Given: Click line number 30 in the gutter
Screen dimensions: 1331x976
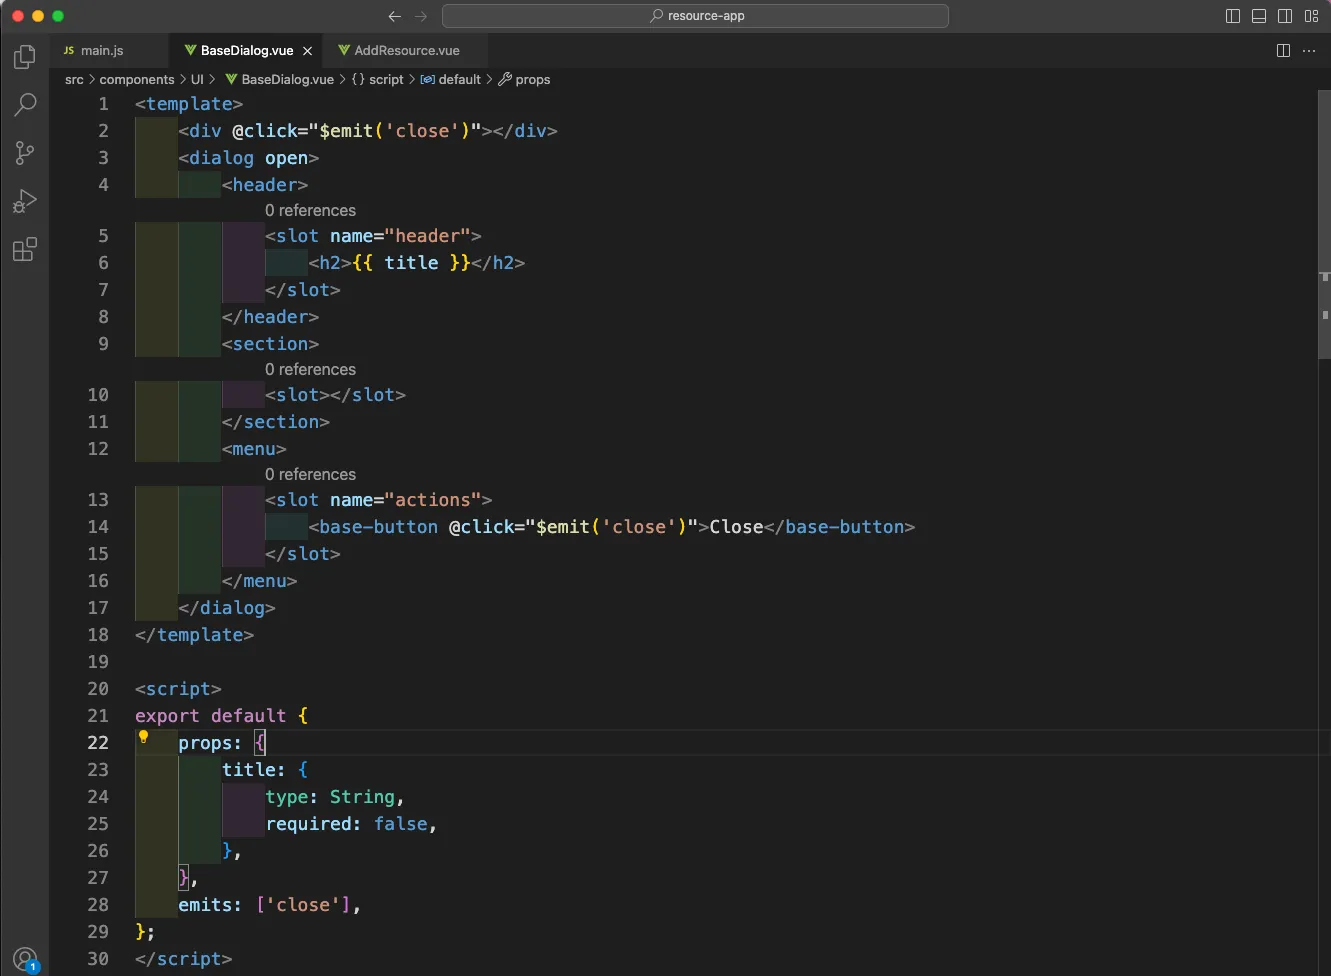Looking at the screenshot, I should (98, 959).
